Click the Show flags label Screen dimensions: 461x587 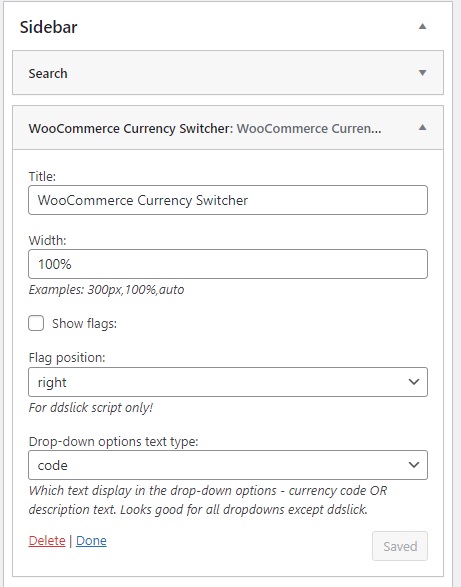coord(84,323)
